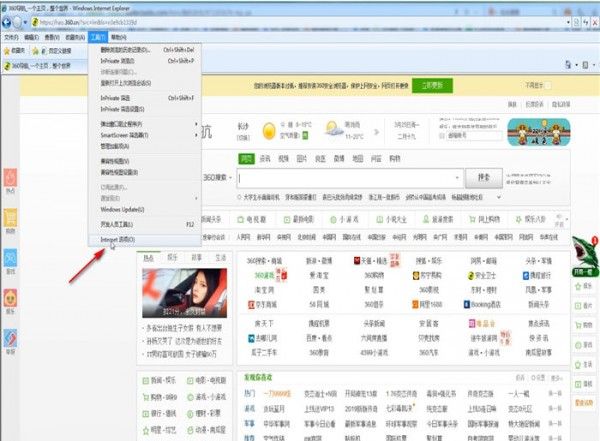
Task: Click the 苏宁易购 site link
Action: pyautogui.click(x=429, y=276)
